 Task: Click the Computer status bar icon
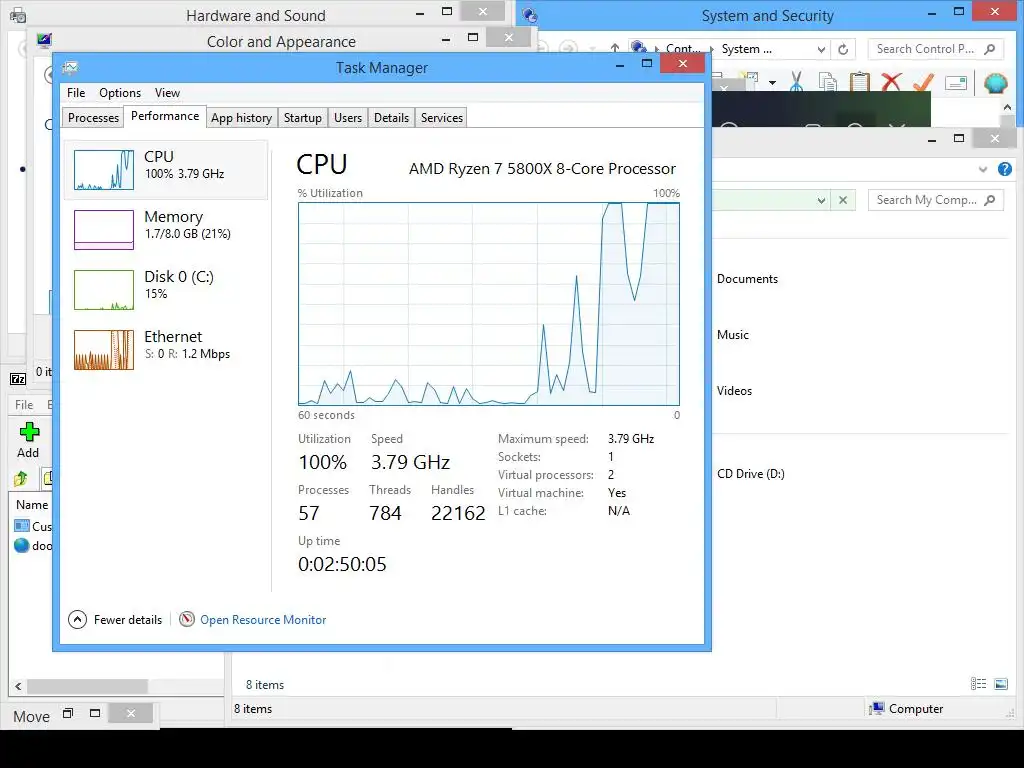(x=877, y=709)
